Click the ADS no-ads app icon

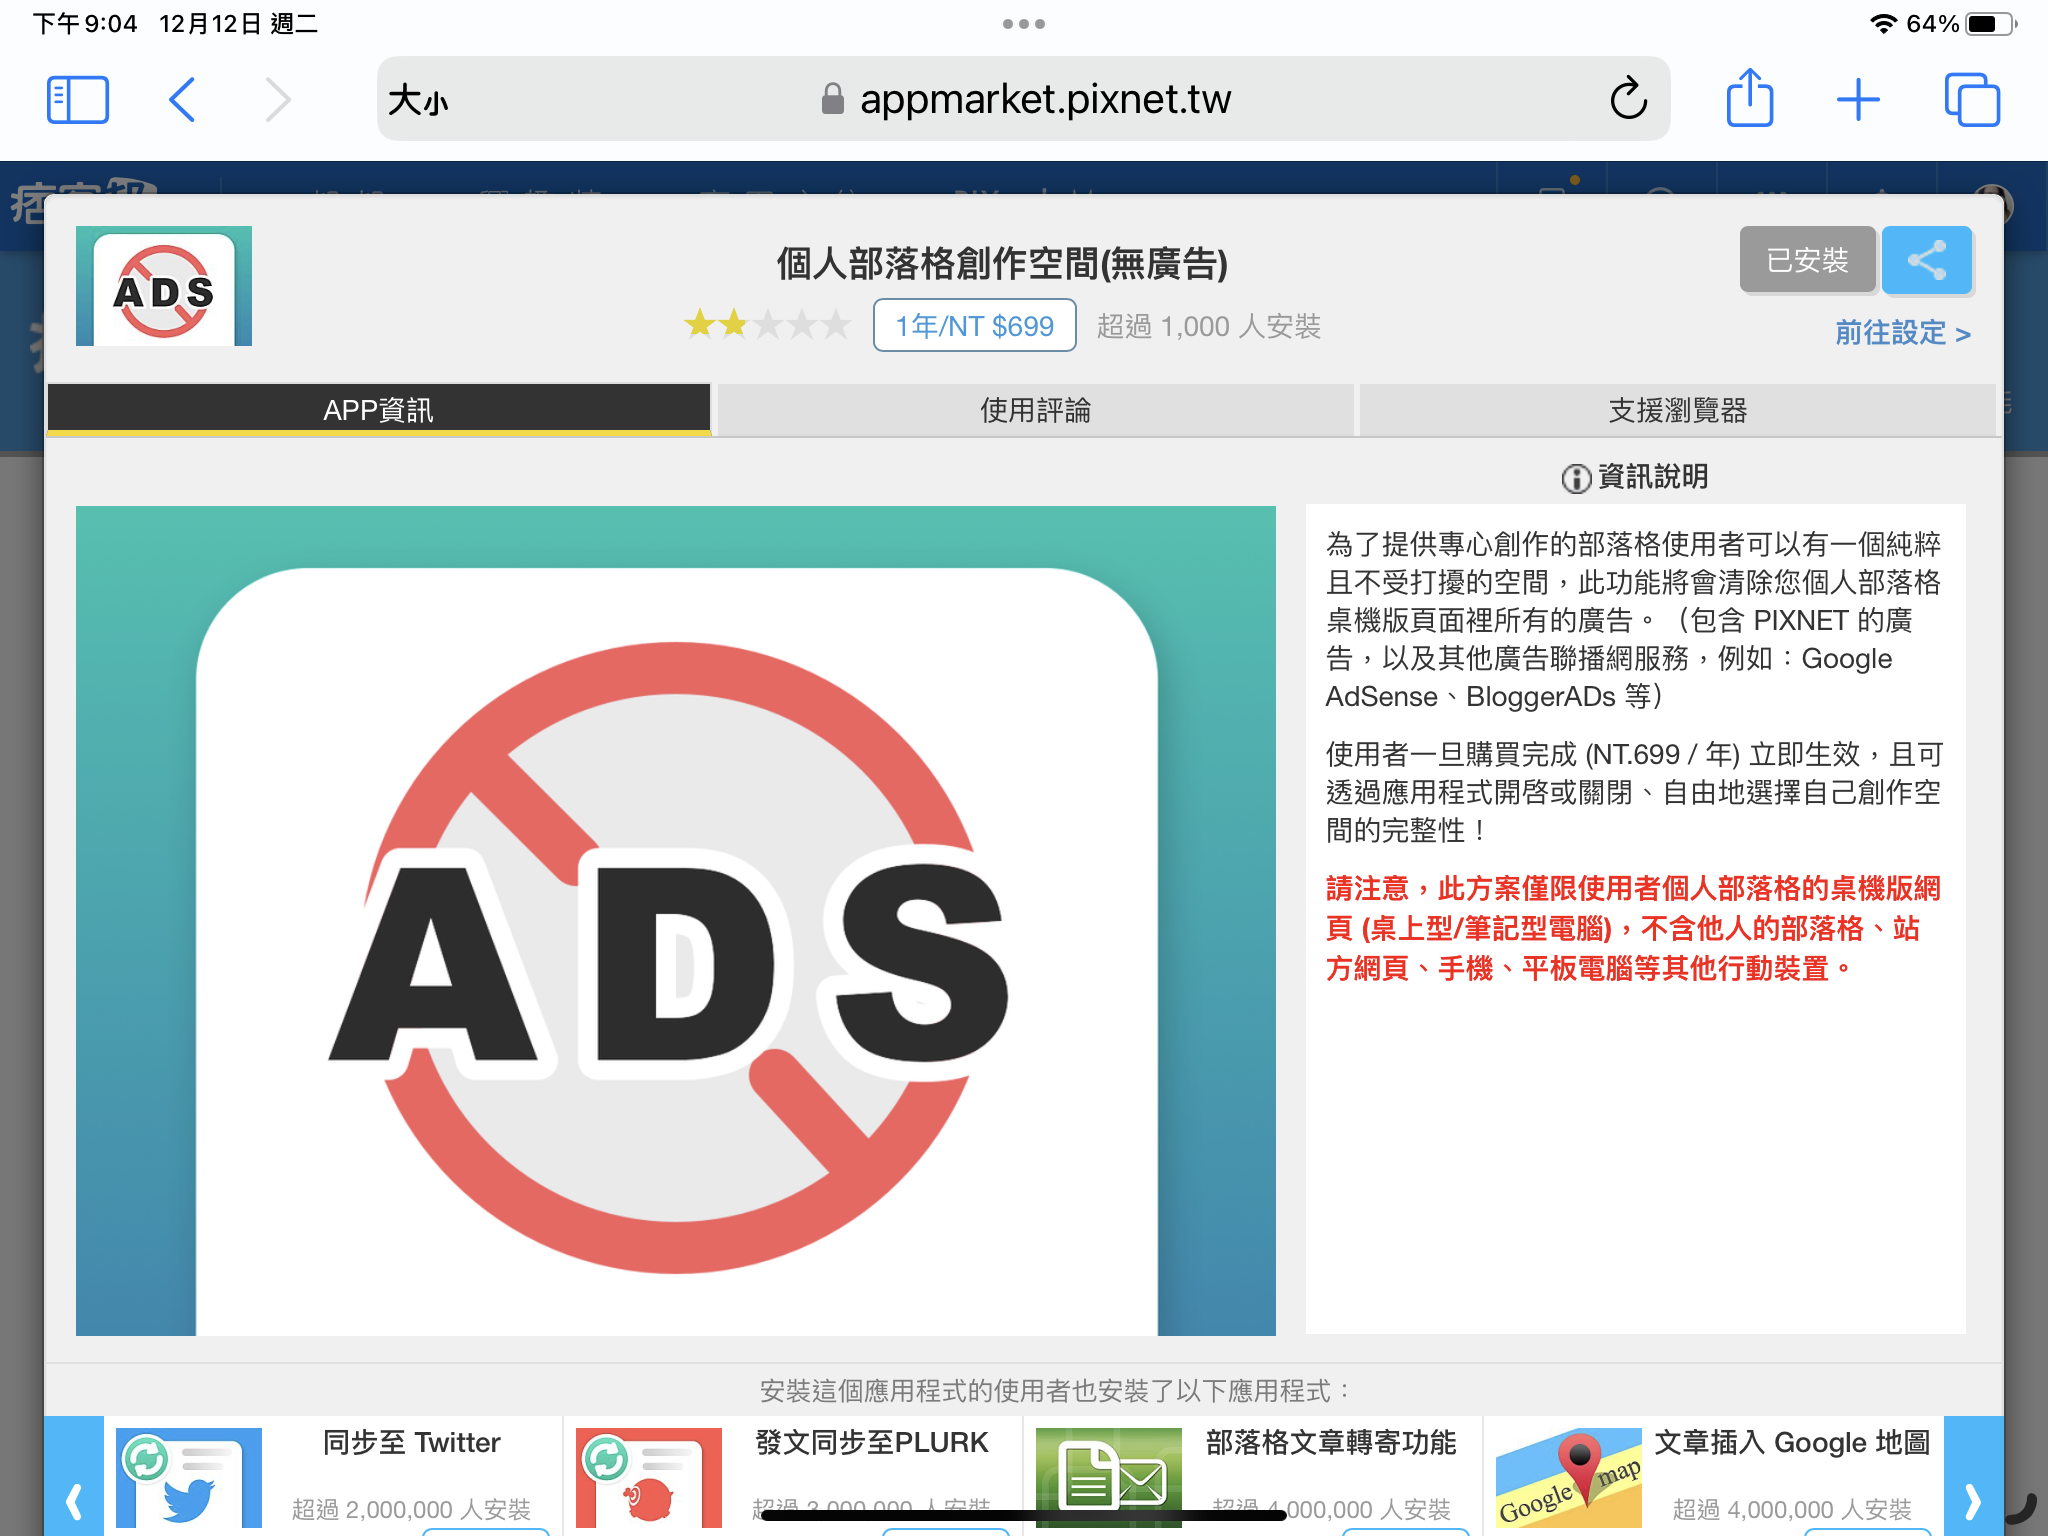(163, 286)
